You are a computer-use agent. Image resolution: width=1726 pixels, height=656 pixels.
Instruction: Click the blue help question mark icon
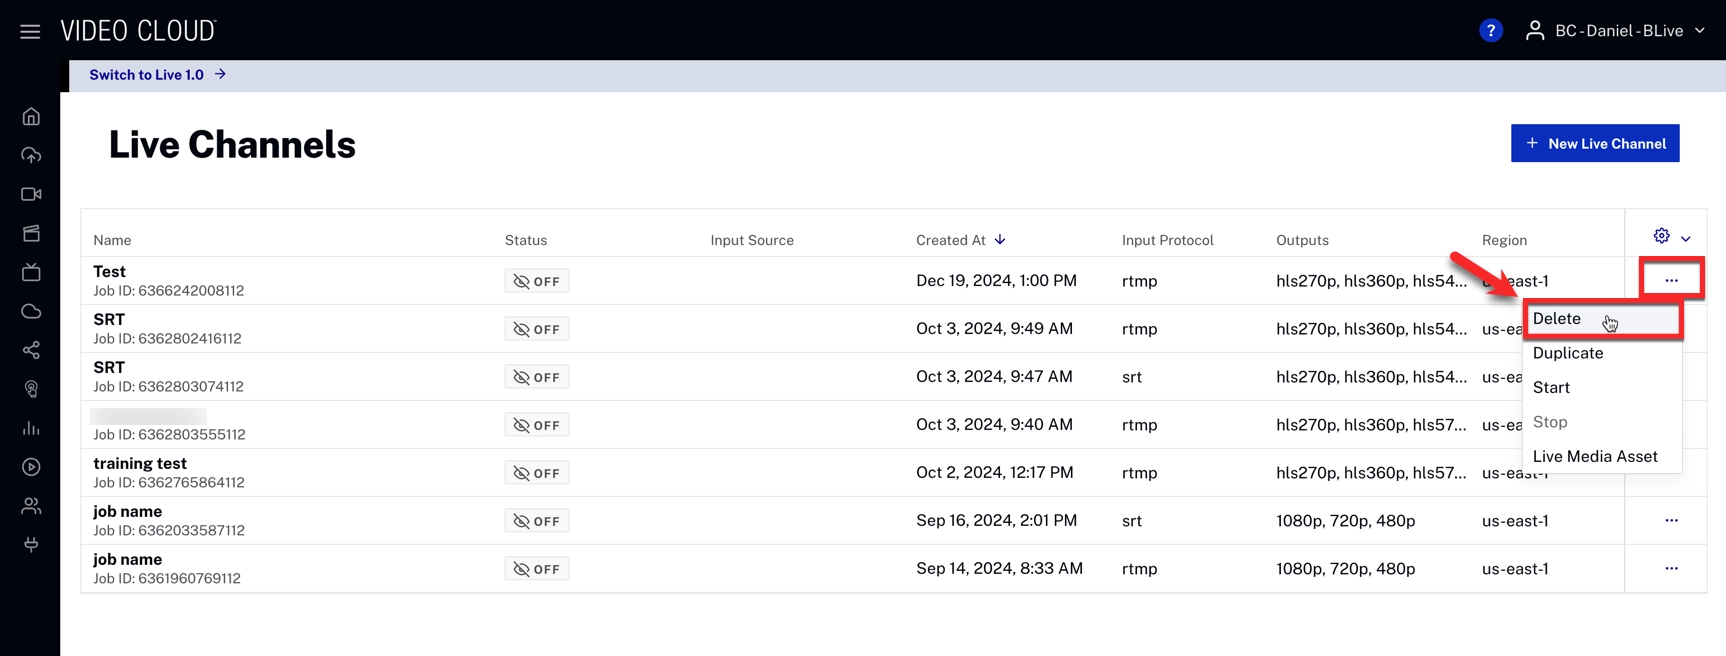1490,31
